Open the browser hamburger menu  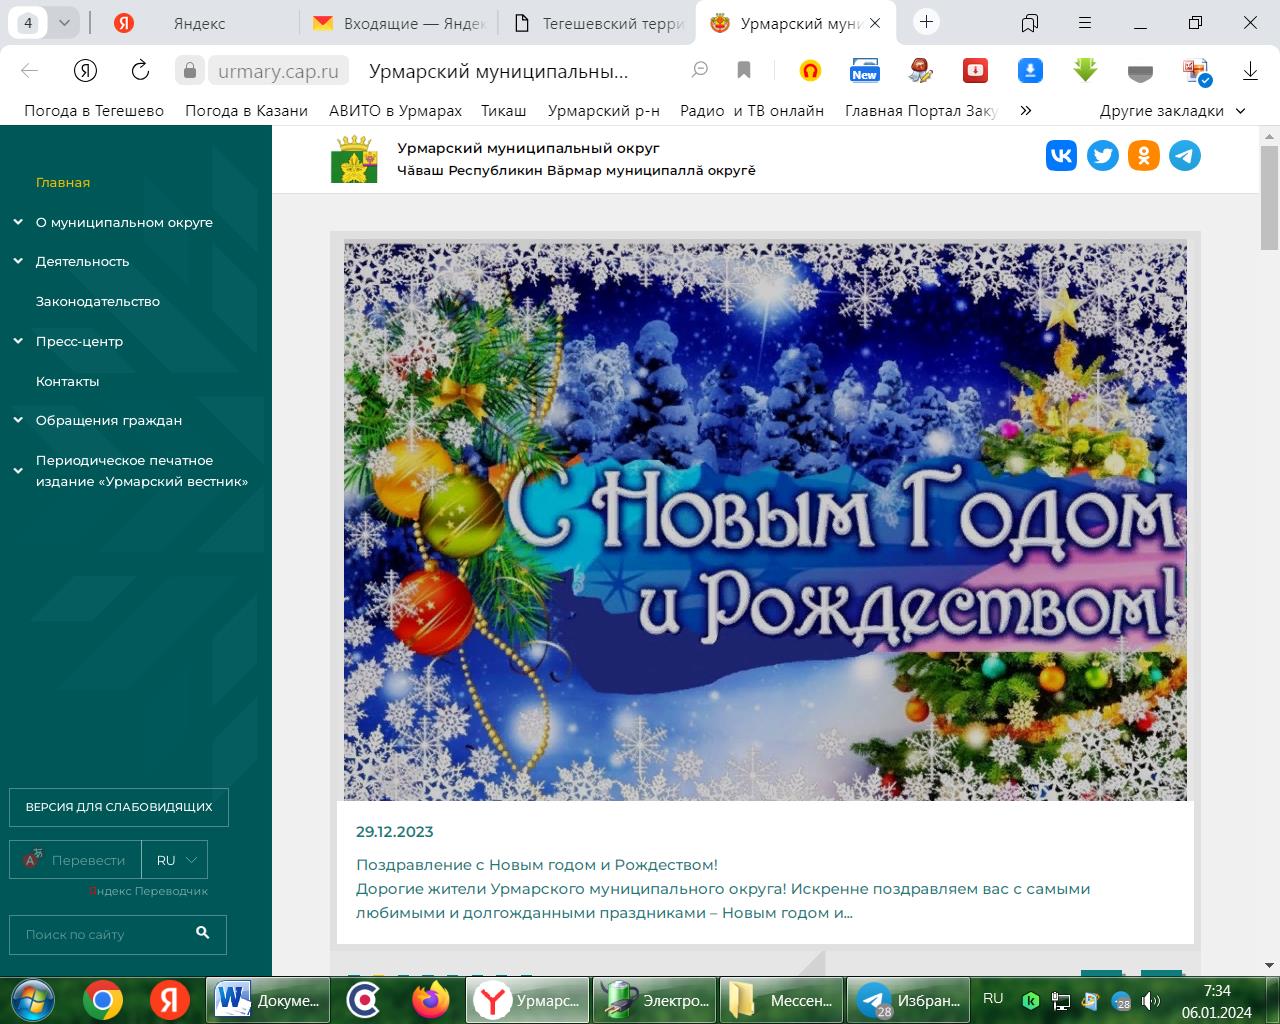1085,22
